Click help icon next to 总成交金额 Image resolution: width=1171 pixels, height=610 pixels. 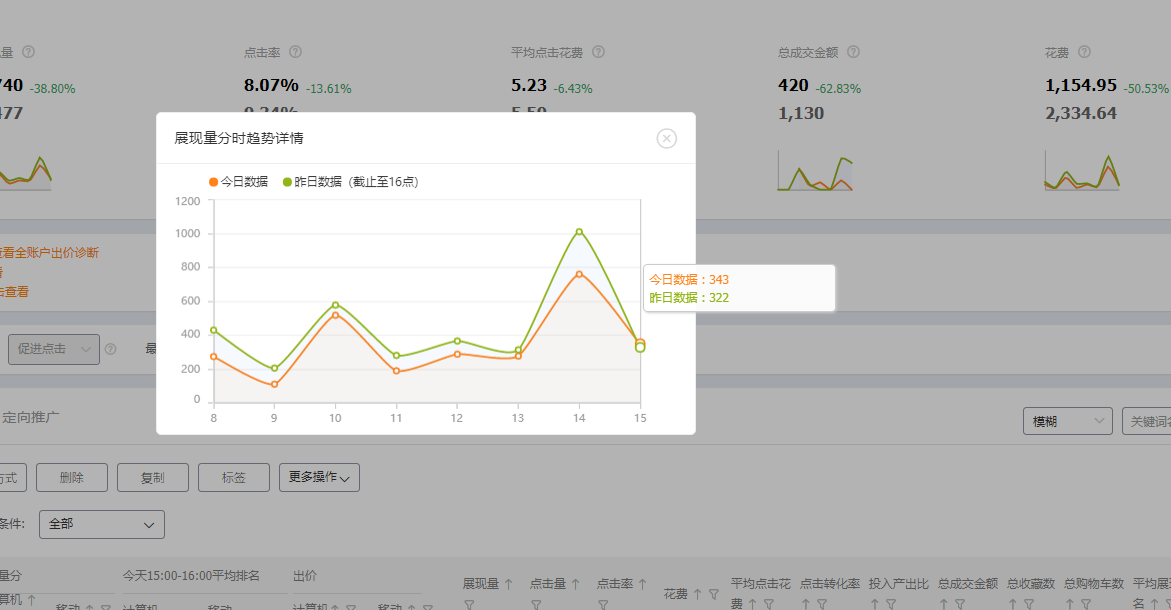click(x=853, y=52)
